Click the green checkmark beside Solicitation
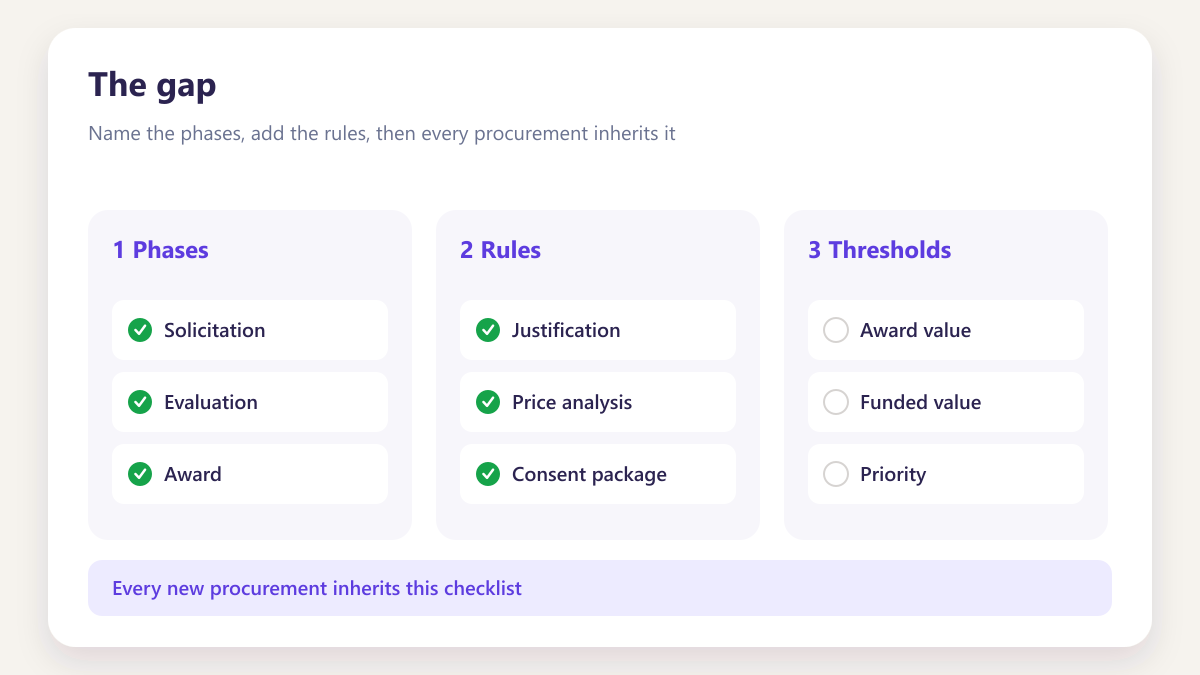The width and height of the screenshot is (1200, 675). point(140,330)
